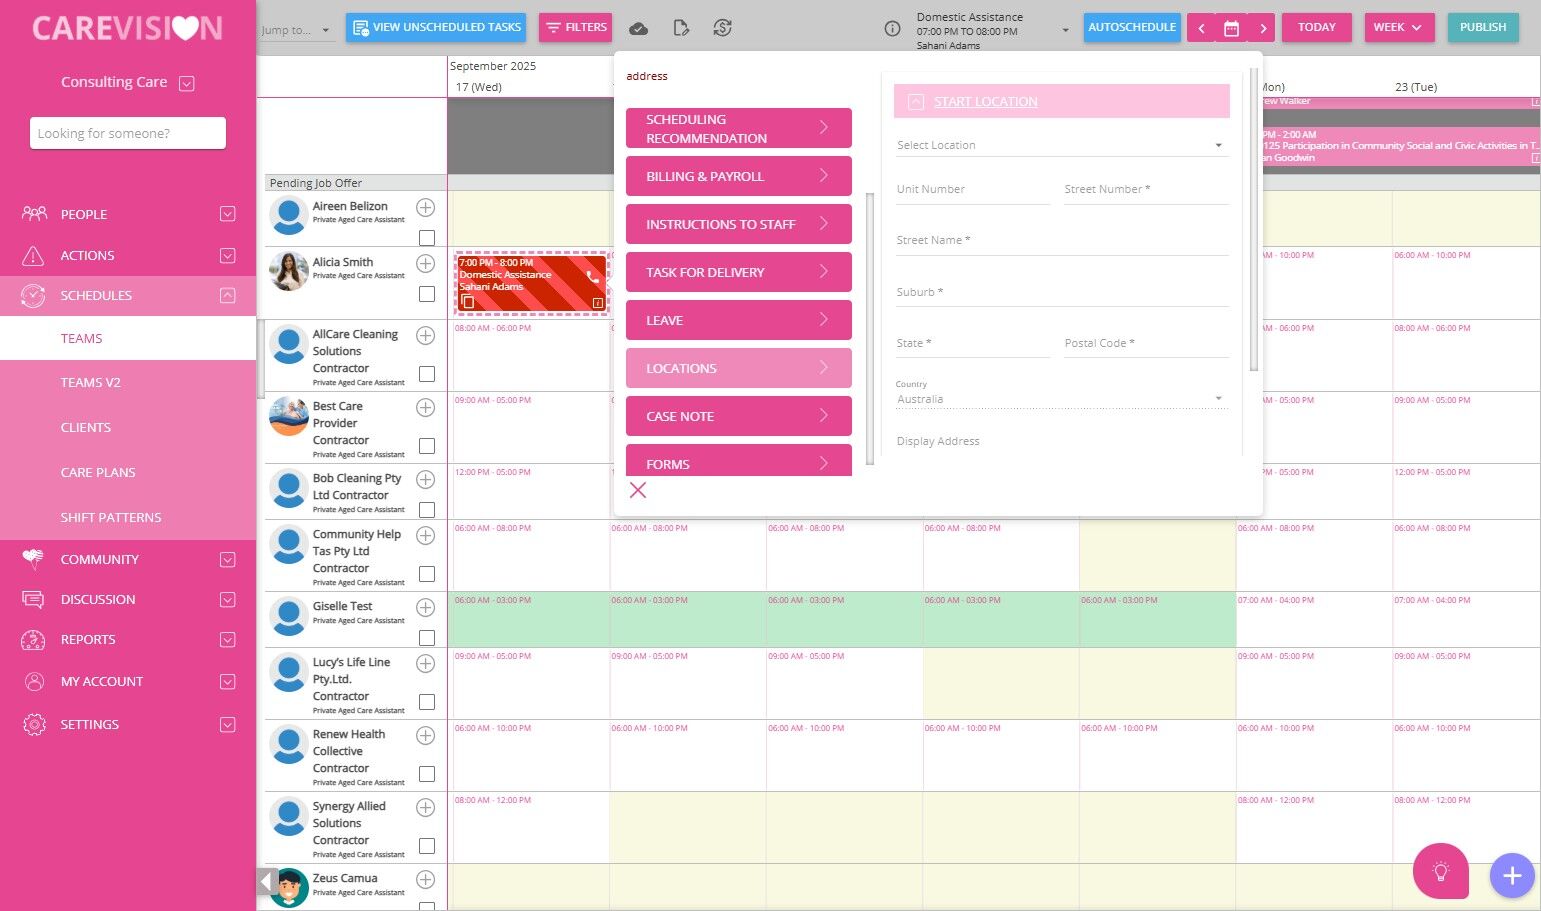The width and height of the screenshot is (1541, 911).
Task: Click the plus icon for Renew Health Collective
Action: 426,735
